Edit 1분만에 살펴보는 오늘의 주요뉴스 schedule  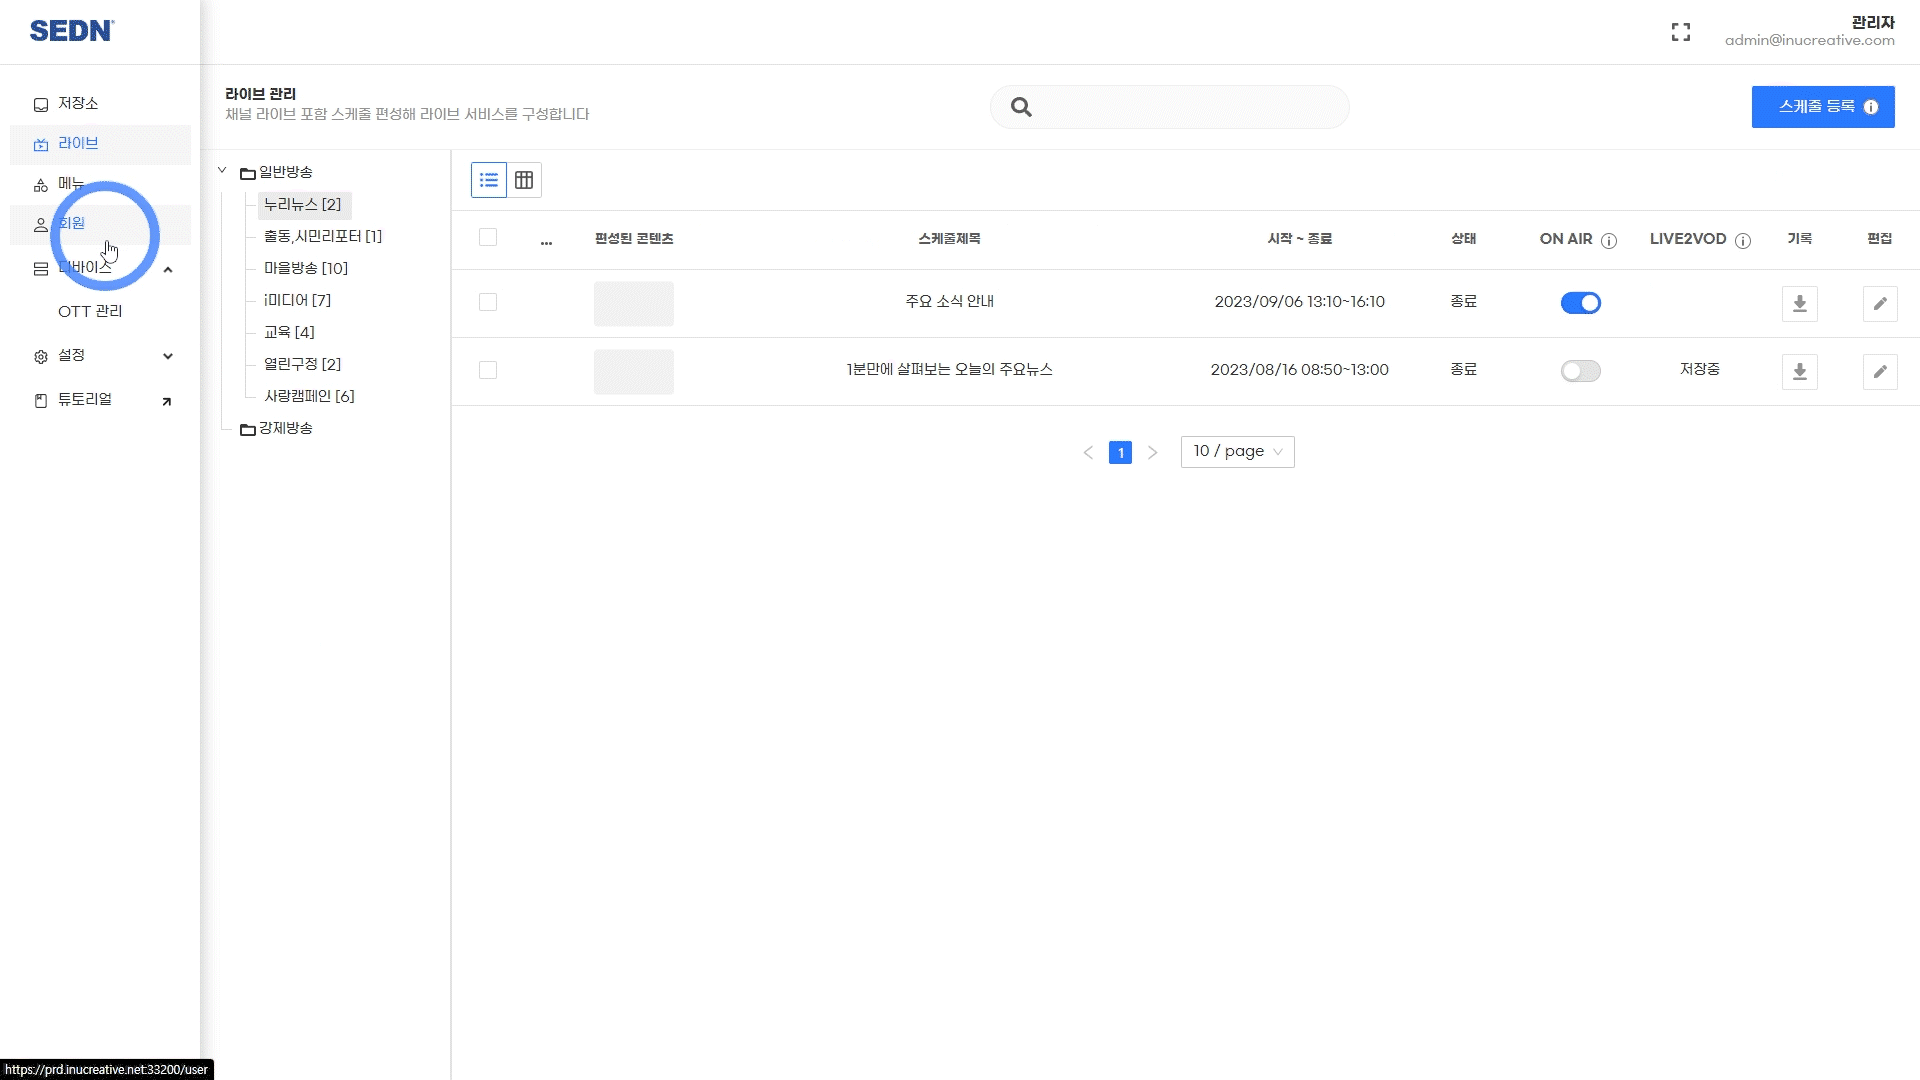pos(1880,371)
